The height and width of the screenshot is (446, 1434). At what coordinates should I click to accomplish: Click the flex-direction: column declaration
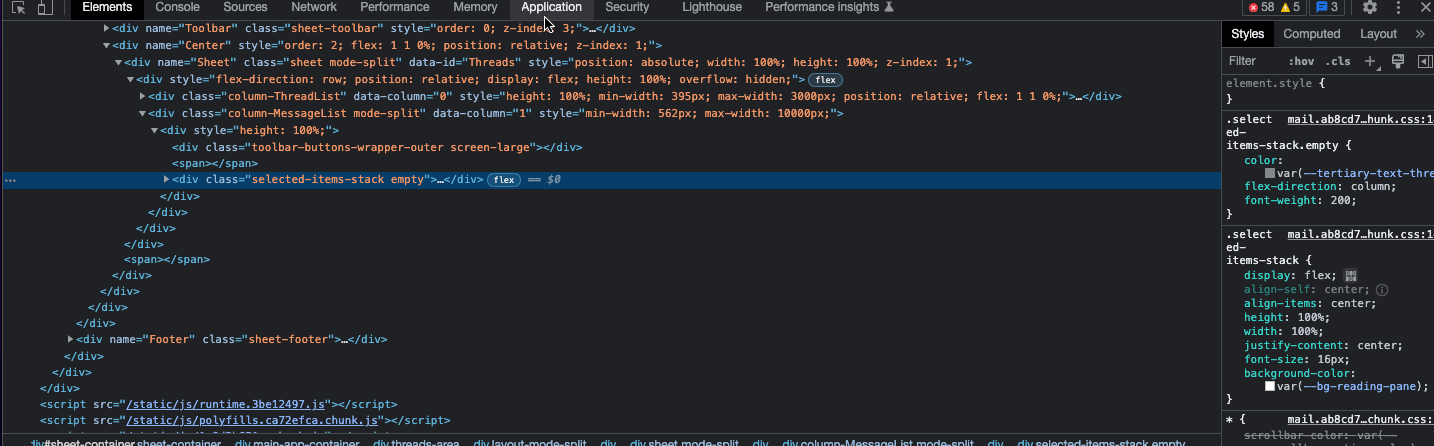pyautogui.click(x=1320, y=187)
